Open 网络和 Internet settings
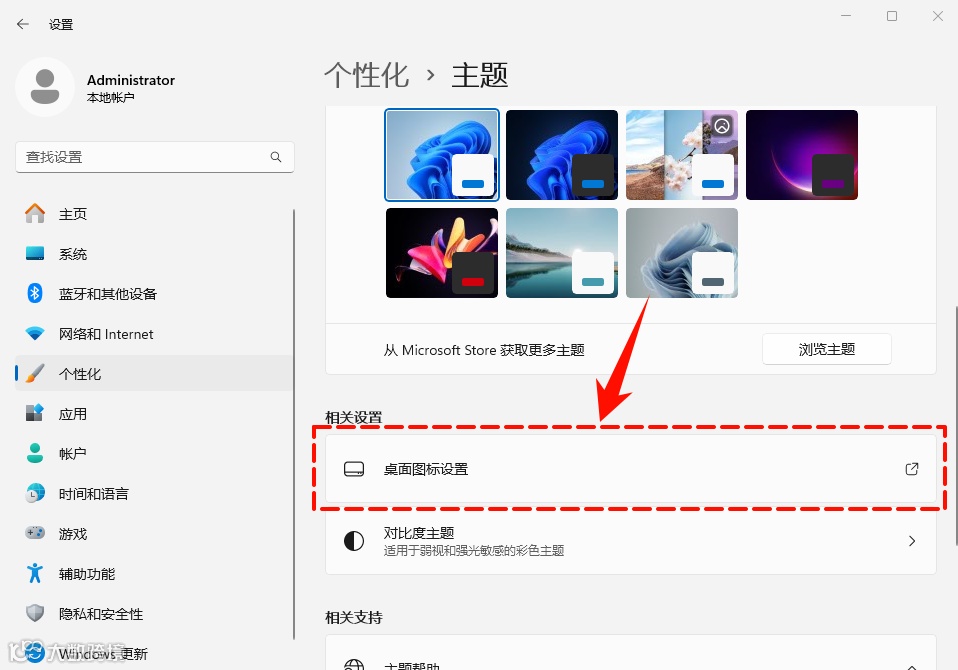Viewport: 958px width, 670px height. pyautogui.click(x=154, y=333)
